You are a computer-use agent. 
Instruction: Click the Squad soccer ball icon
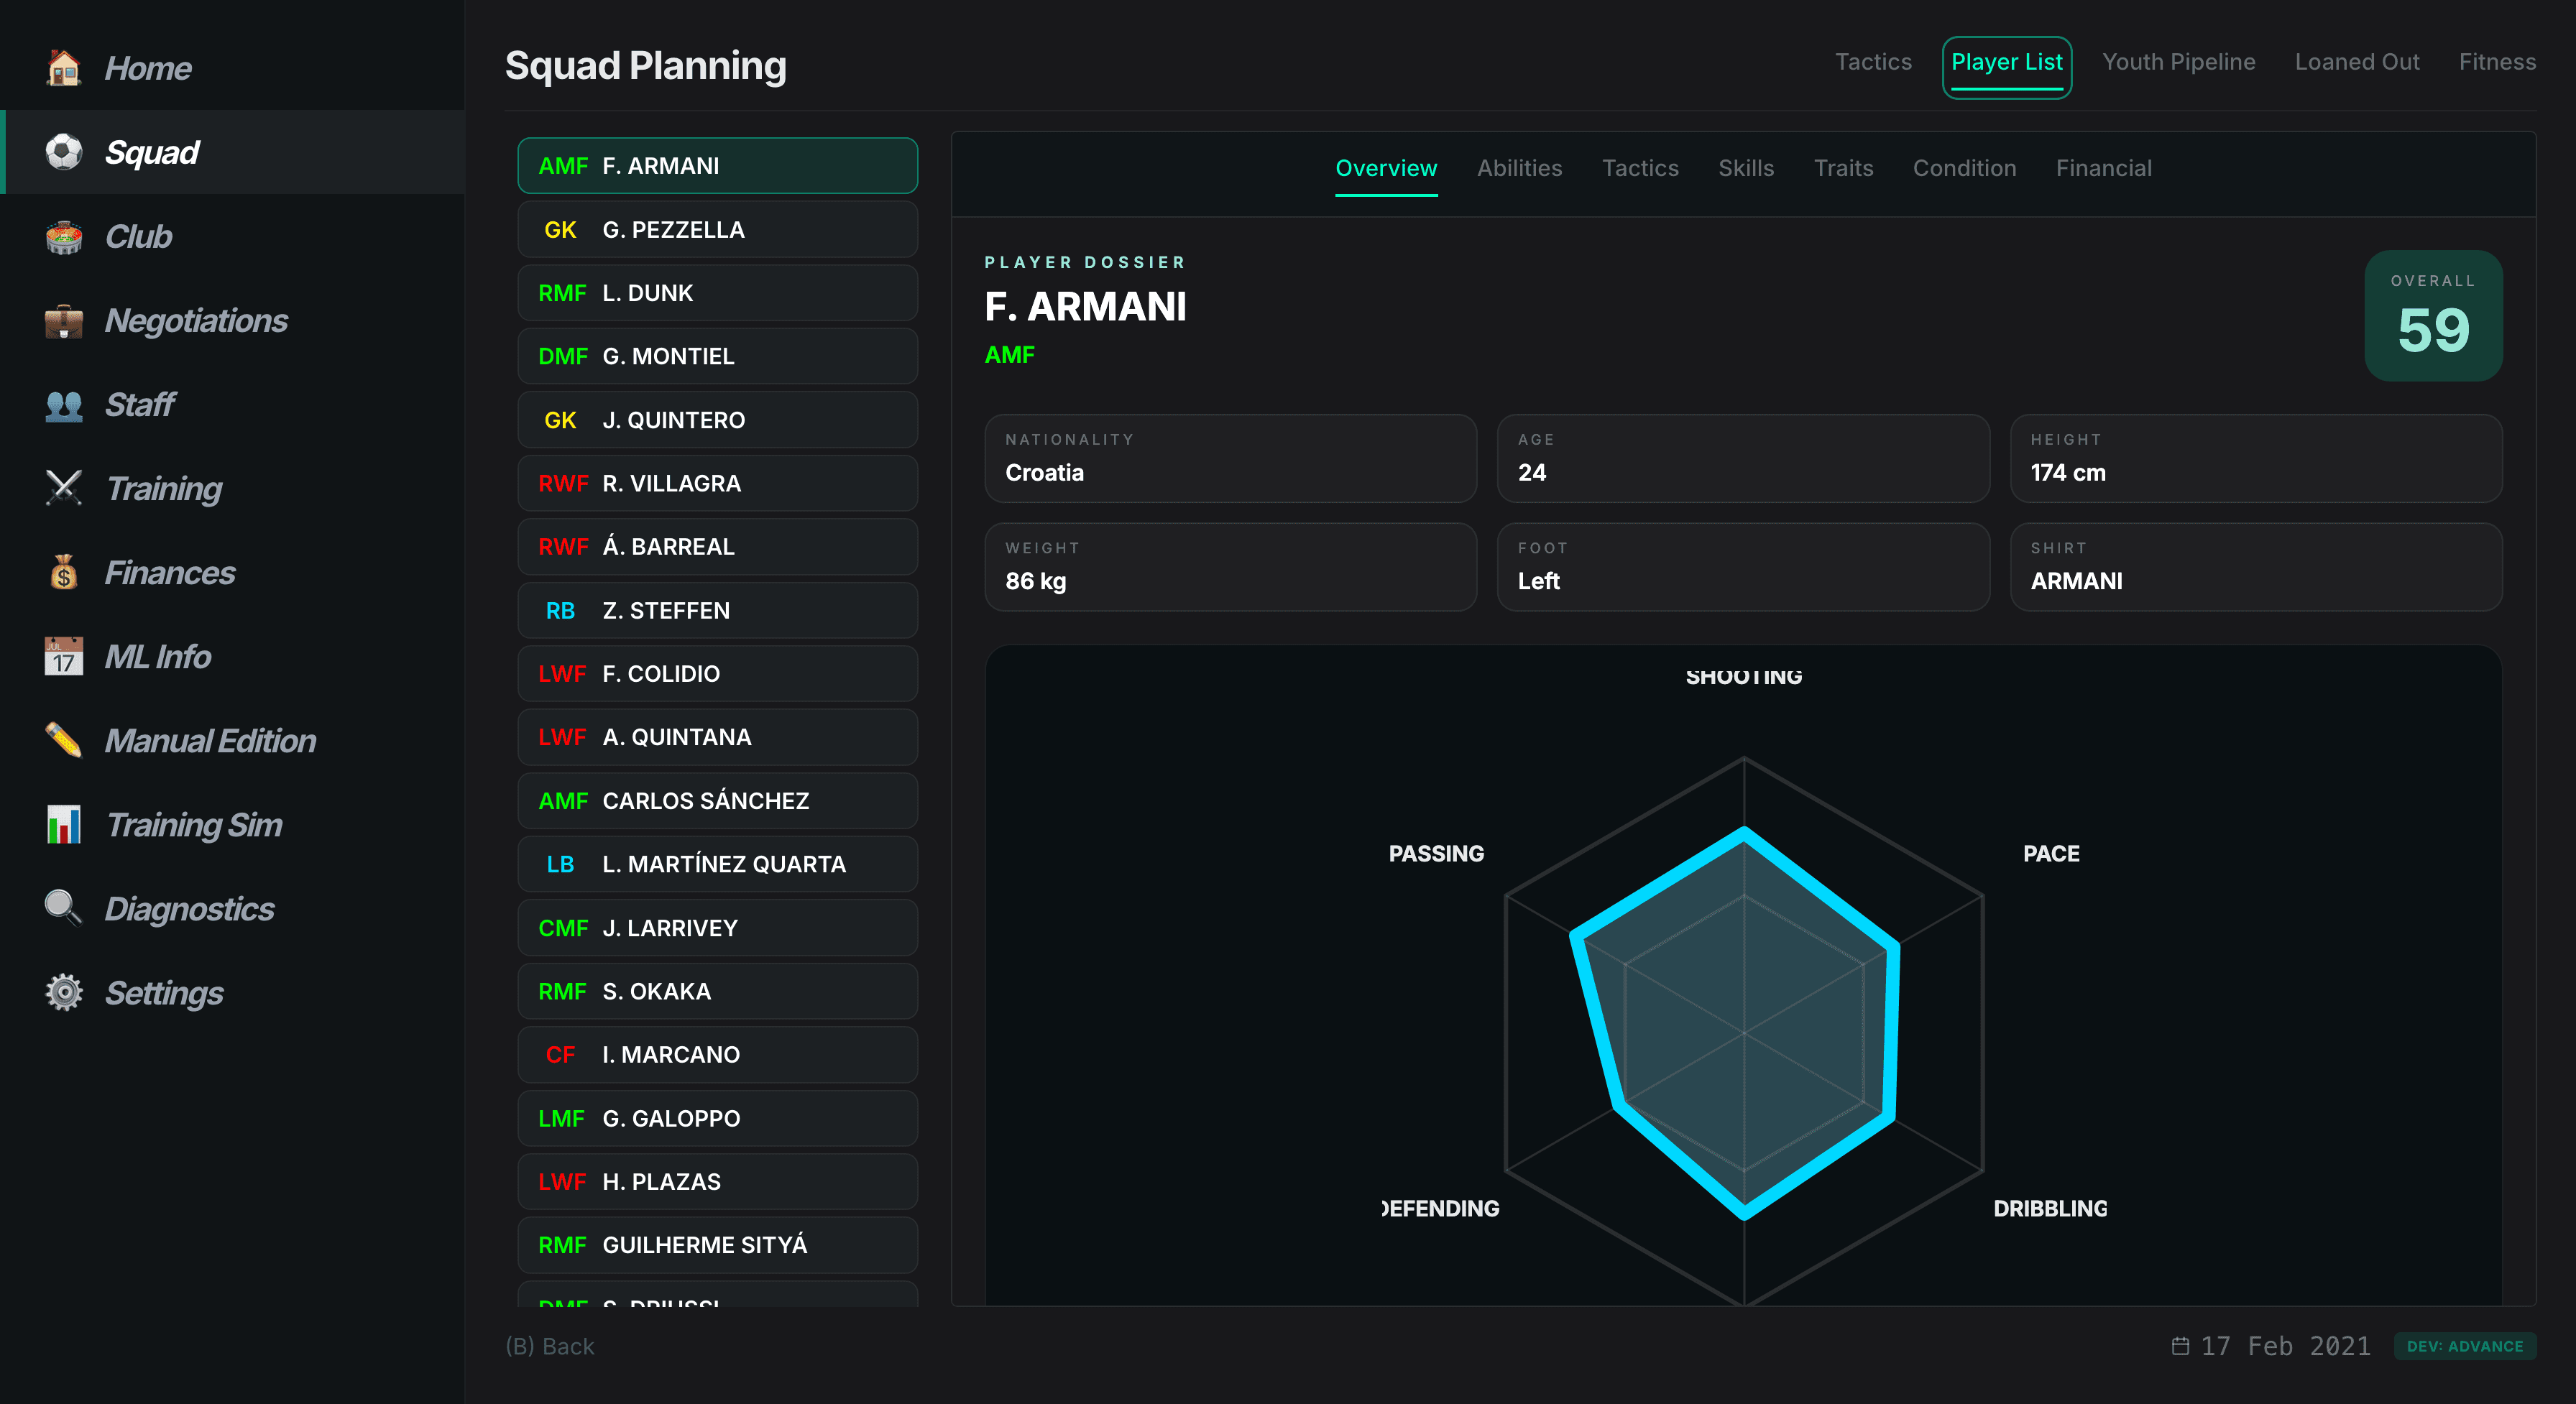click(64, 152)
